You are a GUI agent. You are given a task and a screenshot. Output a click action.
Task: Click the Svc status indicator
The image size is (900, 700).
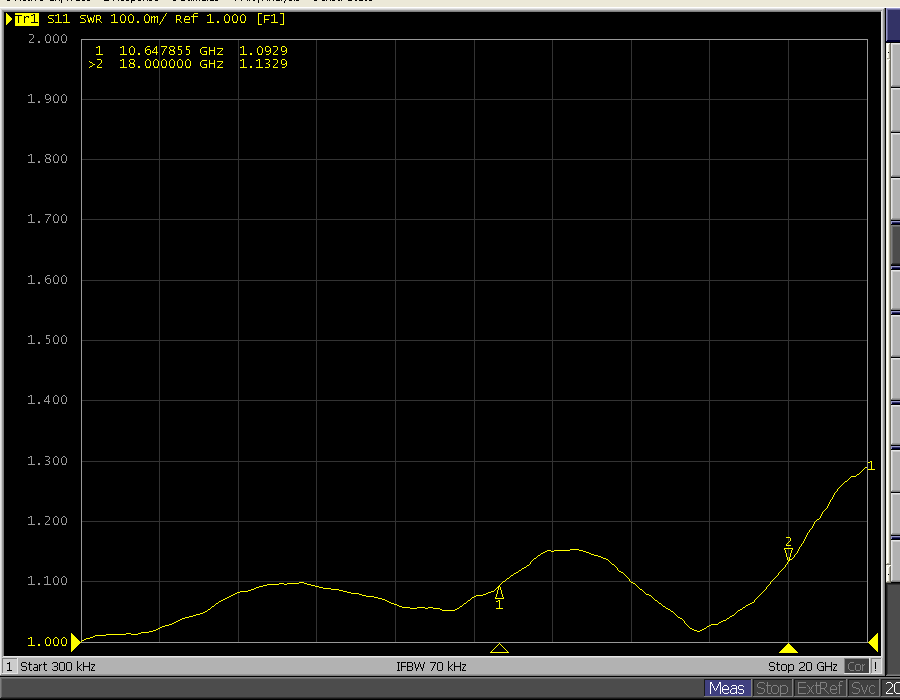863,688
